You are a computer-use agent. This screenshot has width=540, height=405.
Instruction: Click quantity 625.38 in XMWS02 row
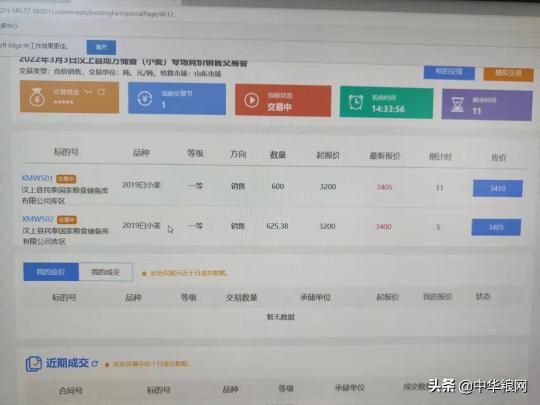[x=277, y=226]
